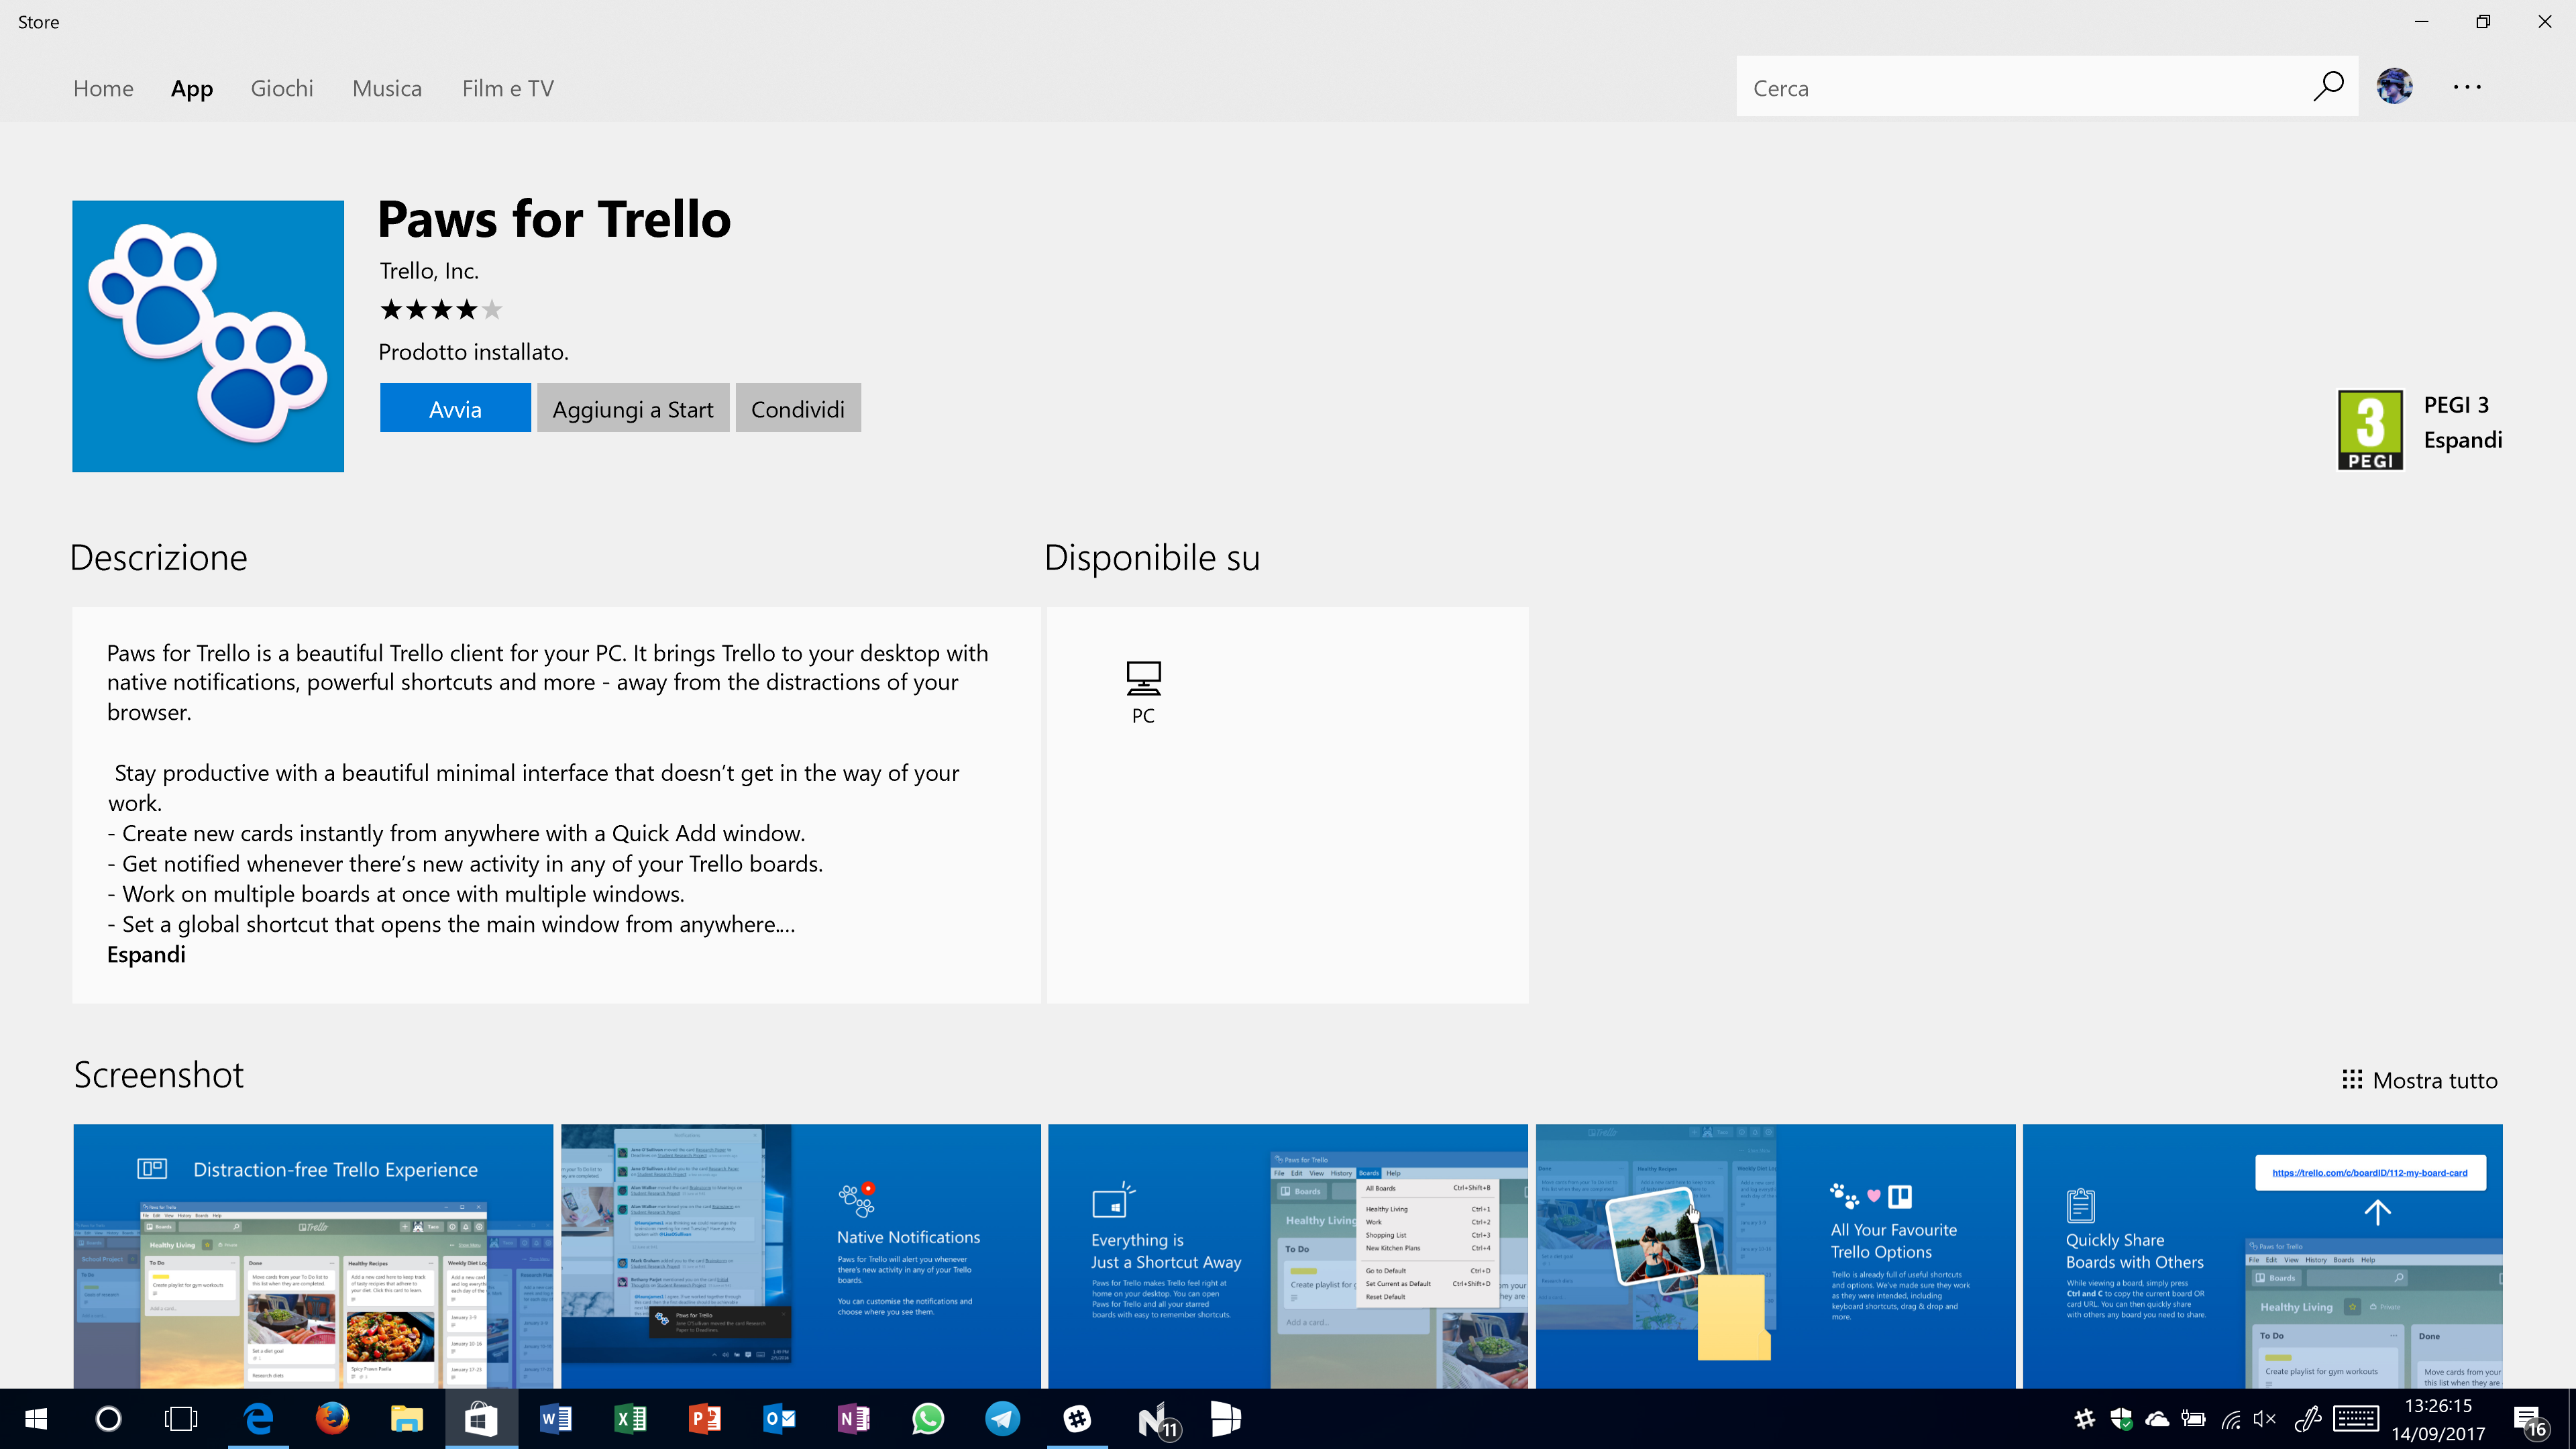Open the Action Center notifications icon
2576x1449 pixels.
coord(2531,1421)
